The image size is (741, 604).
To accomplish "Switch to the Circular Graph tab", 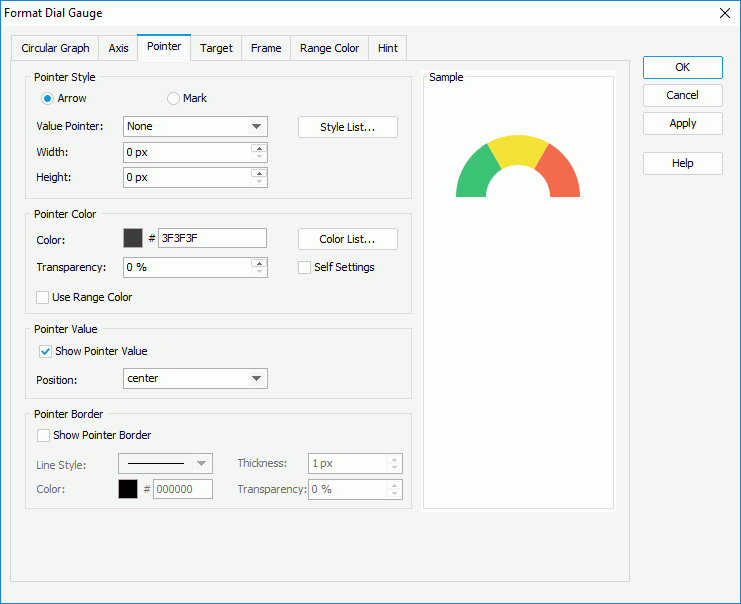I will coord(55,48).
